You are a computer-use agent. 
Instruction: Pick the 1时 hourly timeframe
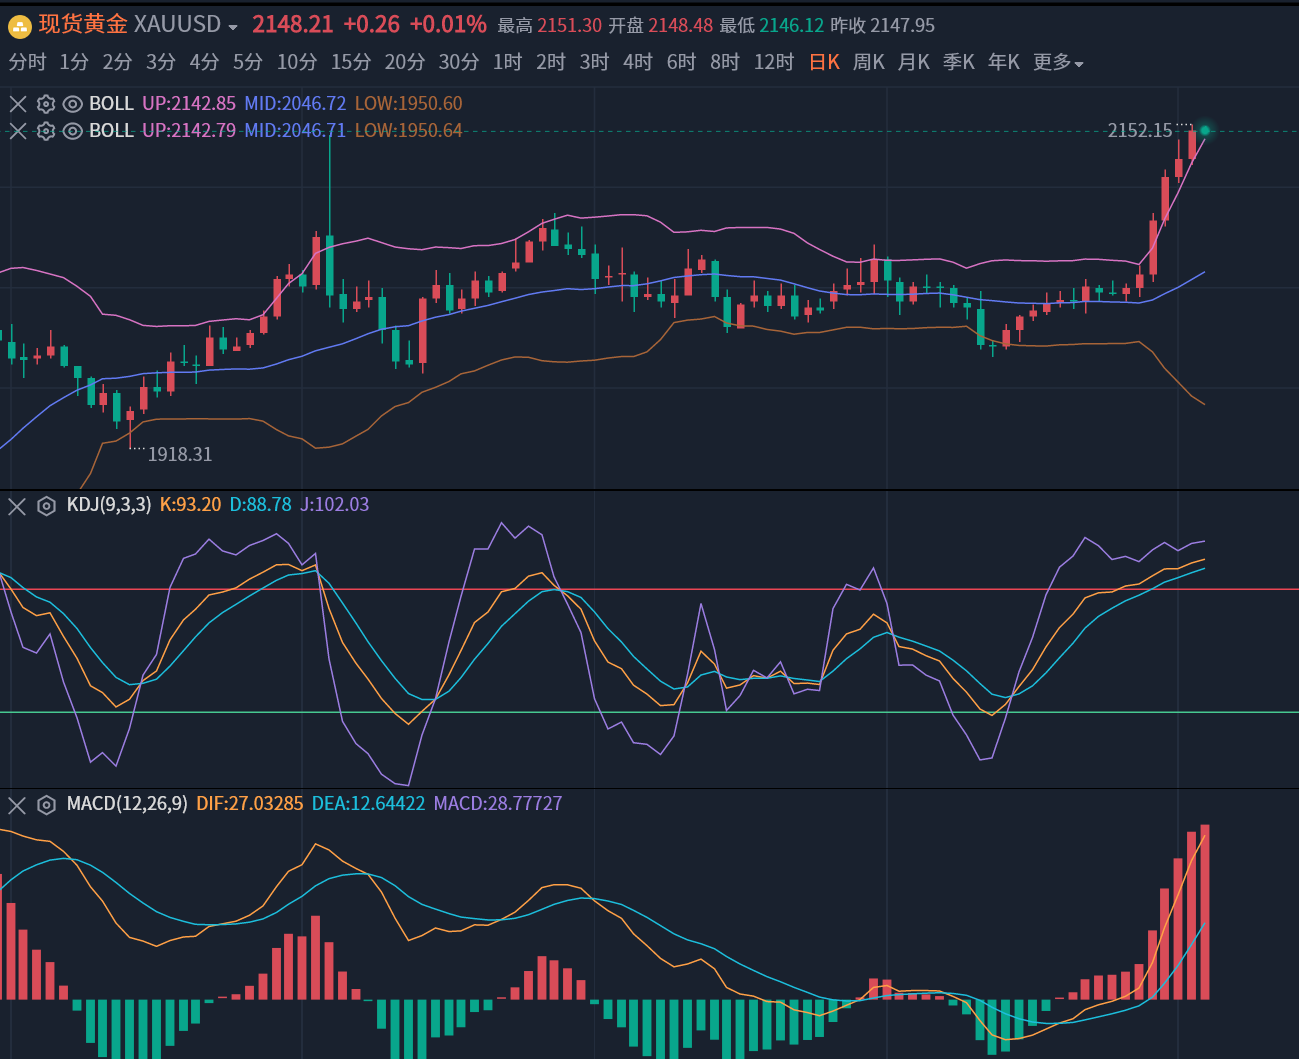click(x=507, y=63)
